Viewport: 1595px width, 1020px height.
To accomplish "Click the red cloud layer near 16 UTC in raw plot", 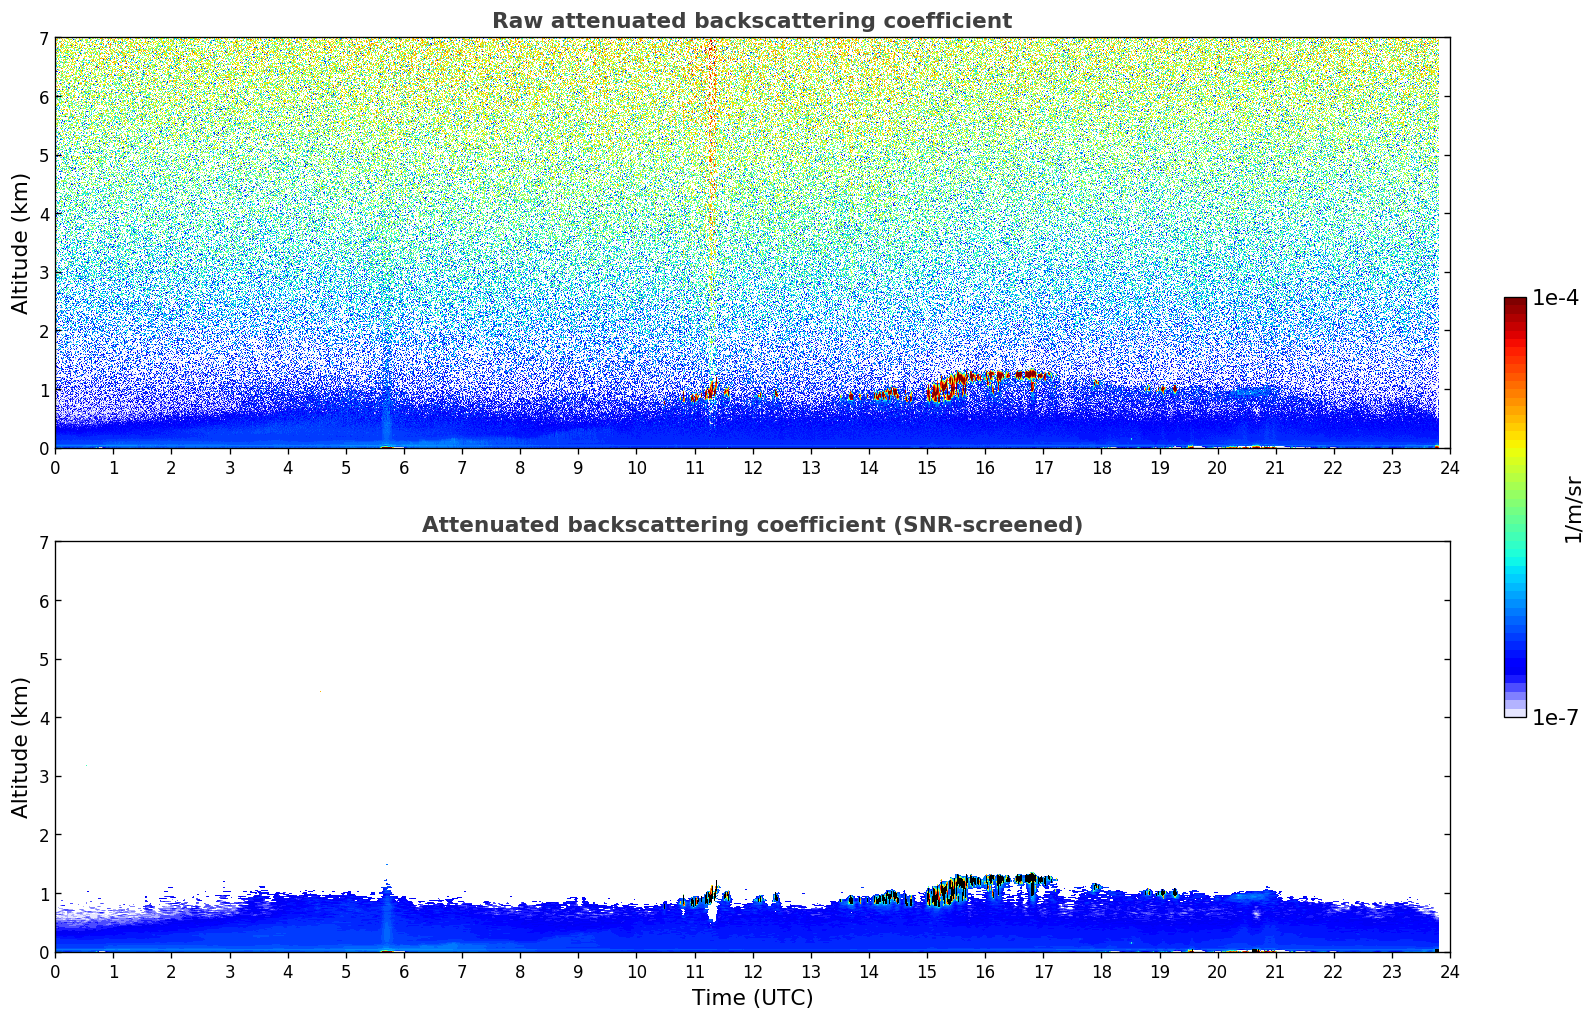I will click(985, 377).
